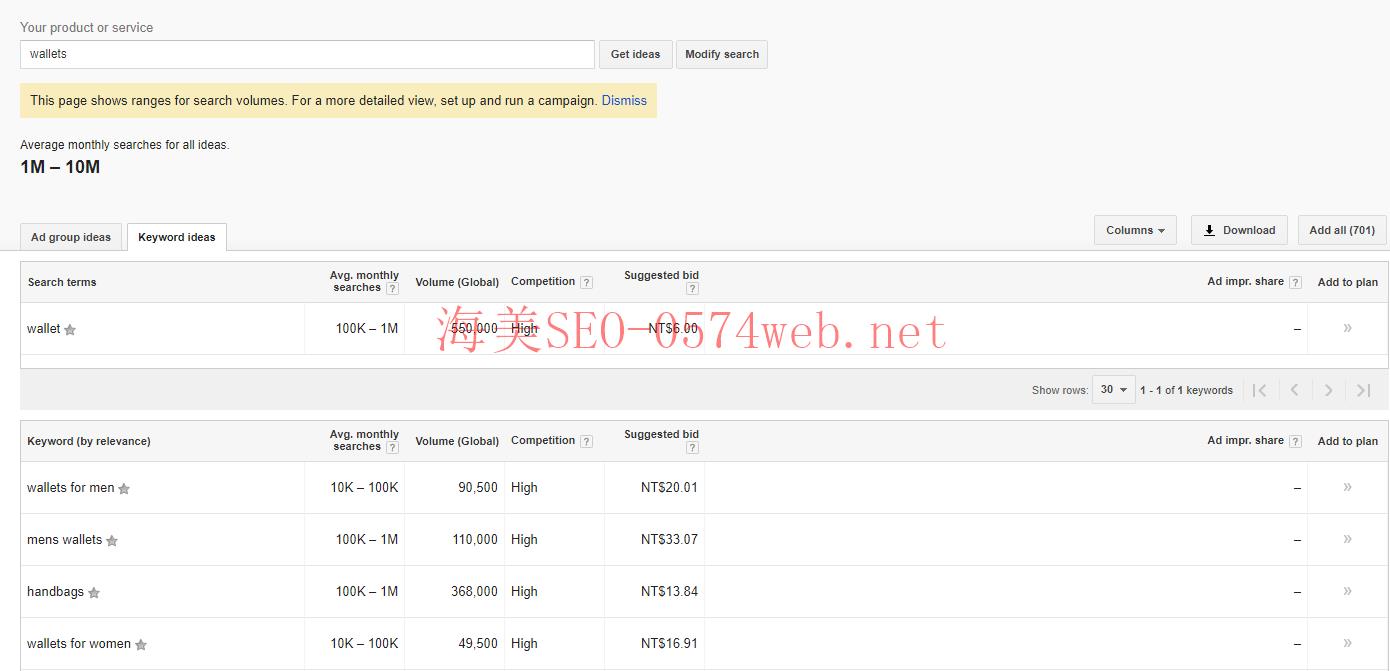Viewport: 1390px width, 671px height.
Task: Click the Modify search button
Action: click(x=721, y=54)
